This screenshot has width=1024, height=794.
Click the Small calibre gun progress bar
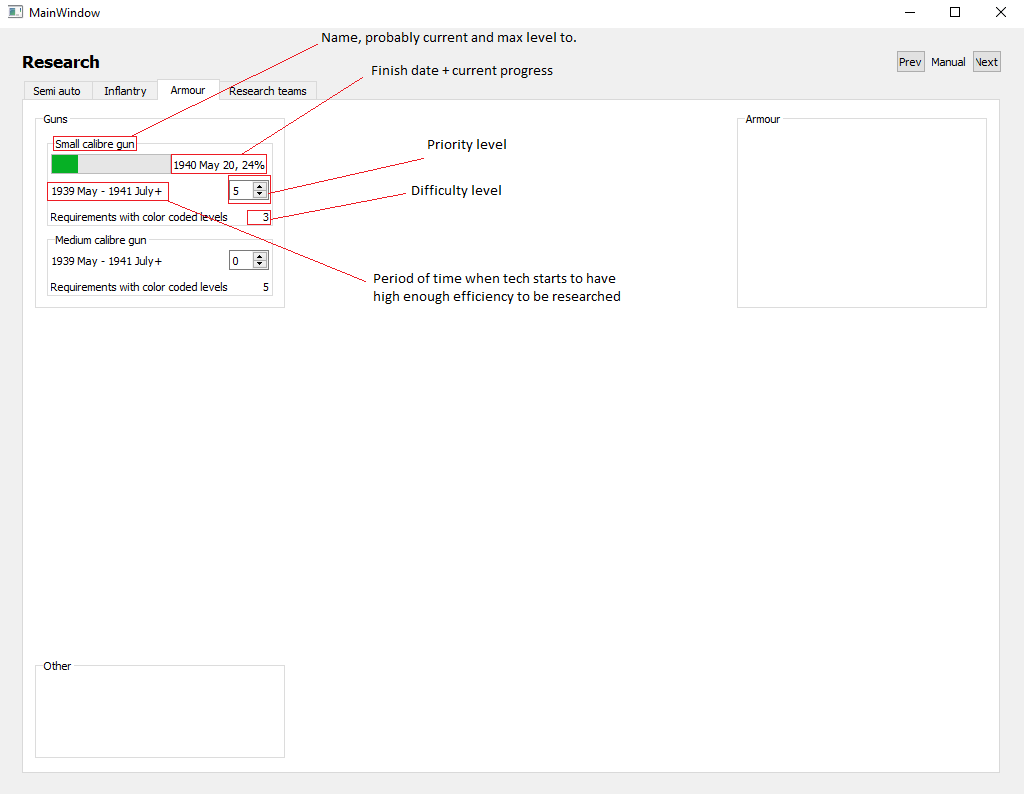(x=110, y=164)
